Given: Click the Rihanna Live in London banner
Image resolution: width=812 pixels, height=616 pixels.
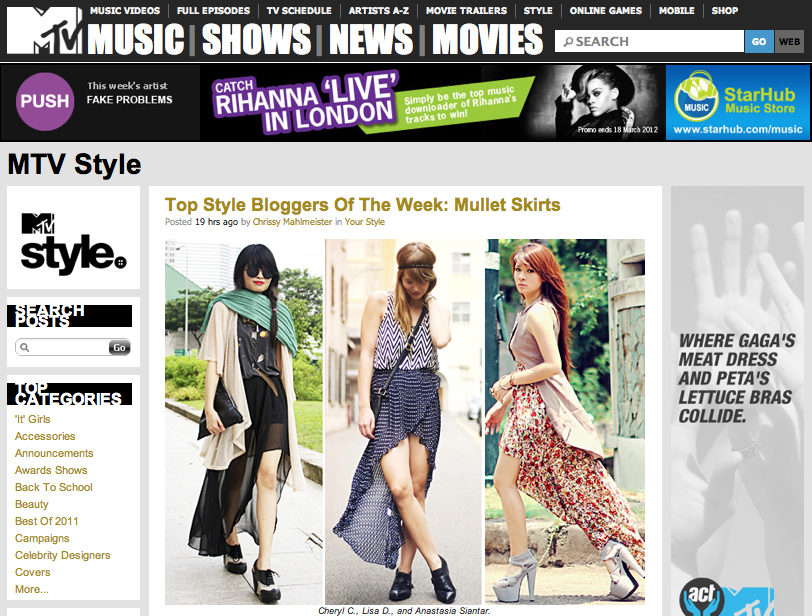Looking at the screenshot, I should [432, 102].
